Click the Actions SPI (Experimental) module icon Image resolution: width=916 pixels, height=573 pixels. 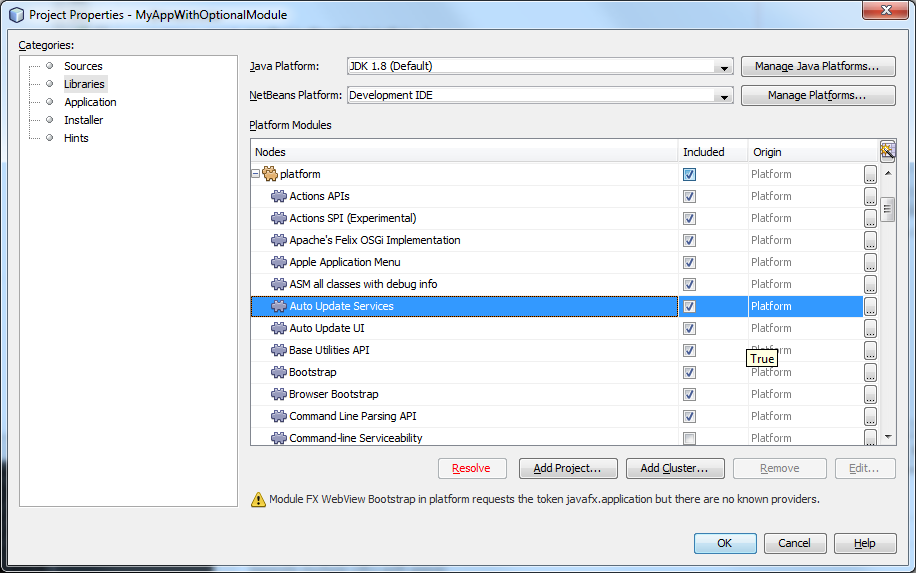[x=279, y=218]
